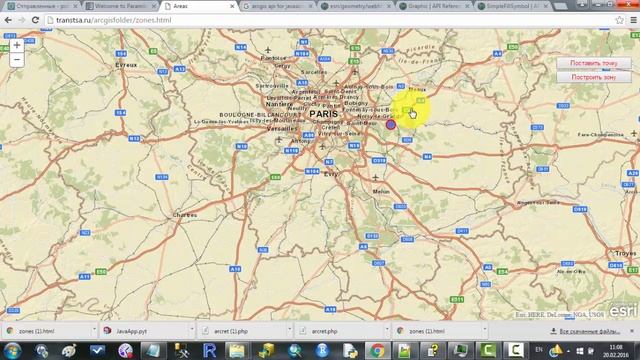Image resolution: width=640 pixels, height=360 pixels.
Task: Show hidden tray icons arrow
Action: coord(568,351)
